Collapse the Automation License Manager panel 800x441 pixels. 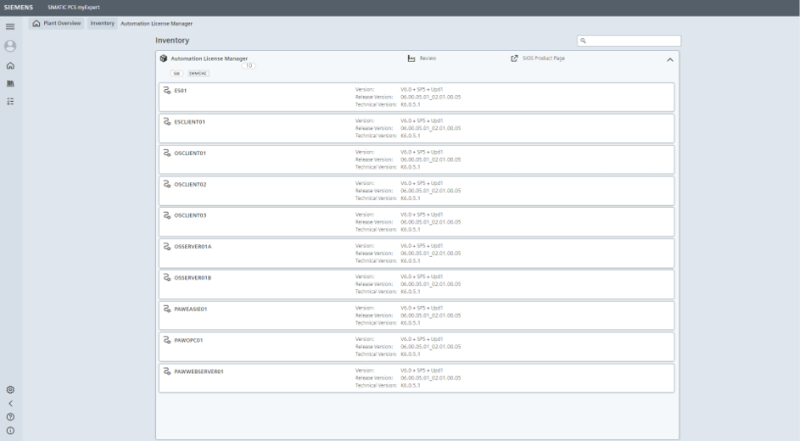[670, 60]
